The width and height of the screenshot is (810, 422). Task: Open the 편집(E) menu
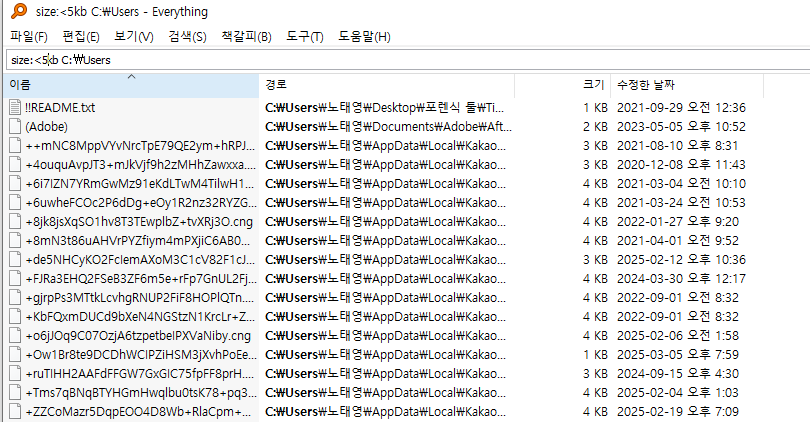[81, 37]
